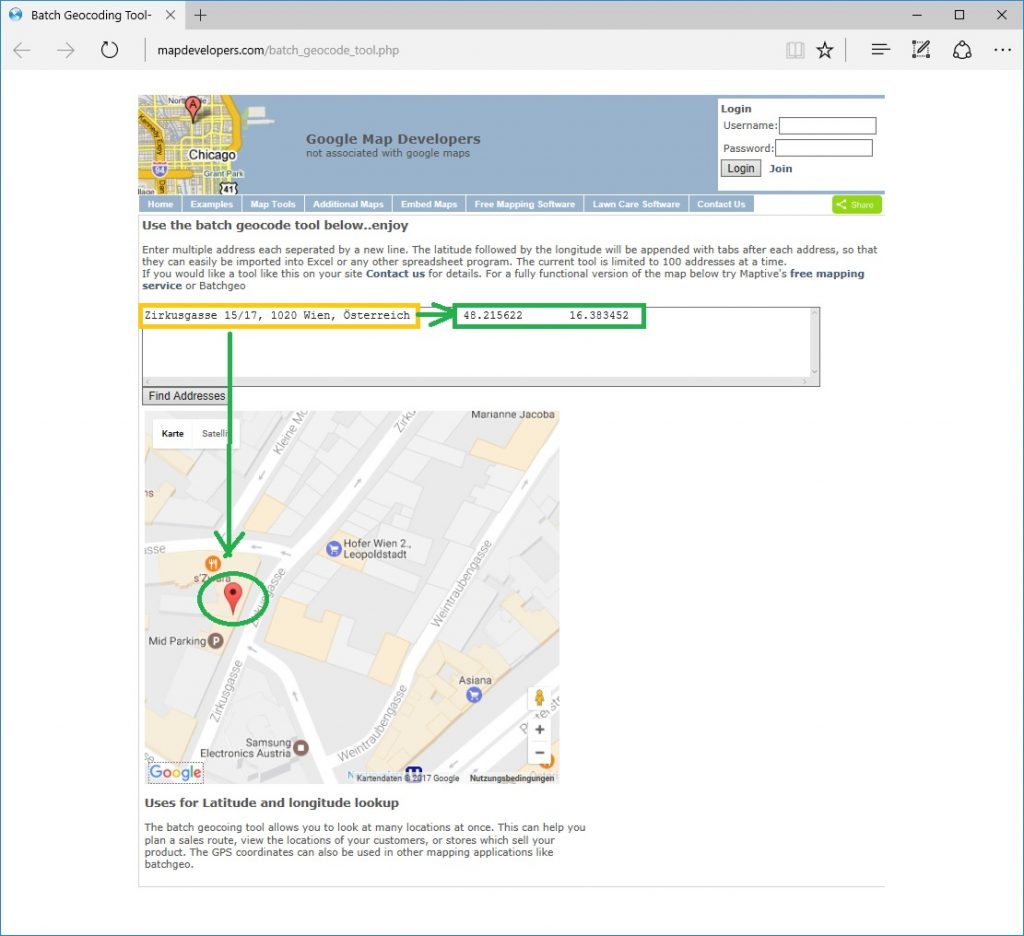The height and width of the screenshot is (936, 1024).
Task: Switch map to Satellit view
Action: (216, 433)
